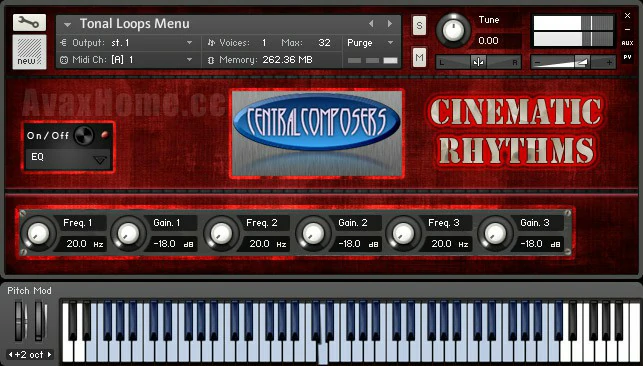Click the Tune knob
643x366 pixels.
tap(453, 30)
